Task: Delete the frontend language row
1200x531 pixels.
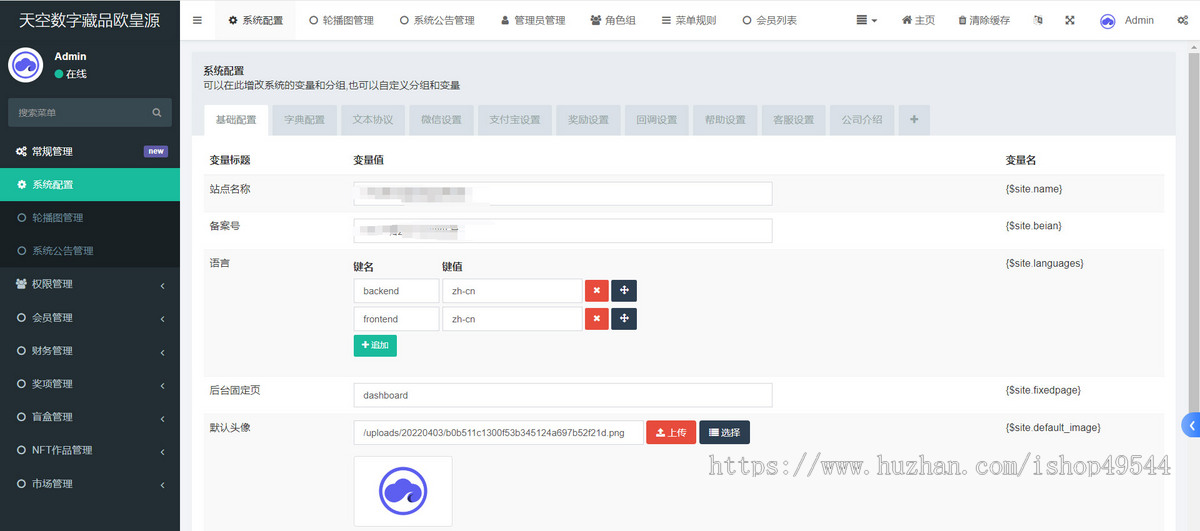Action: click(596, 319)
